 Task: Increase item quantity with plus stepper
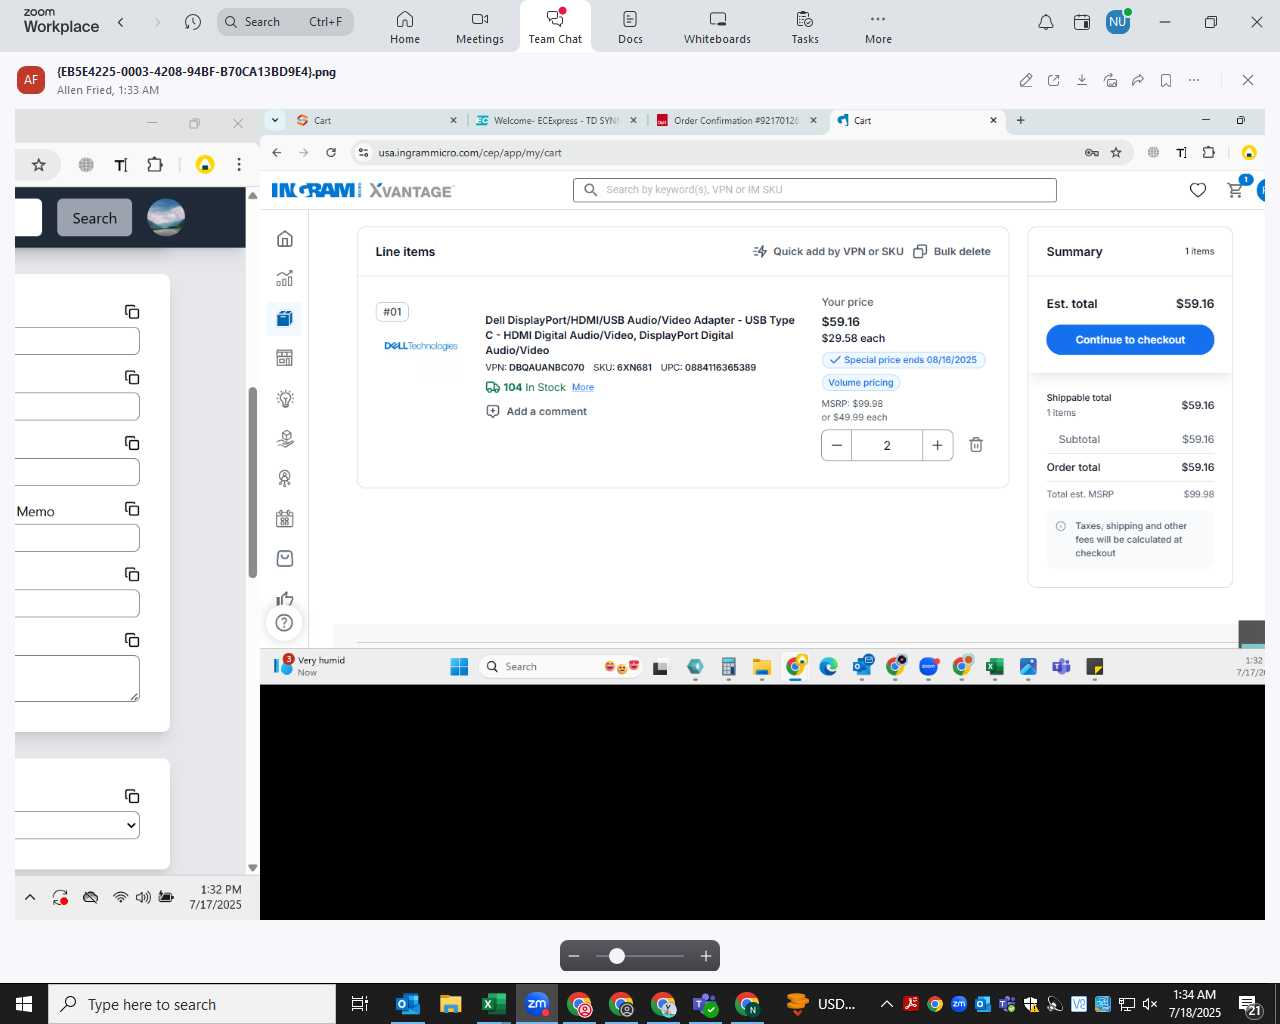pos(937,445)
